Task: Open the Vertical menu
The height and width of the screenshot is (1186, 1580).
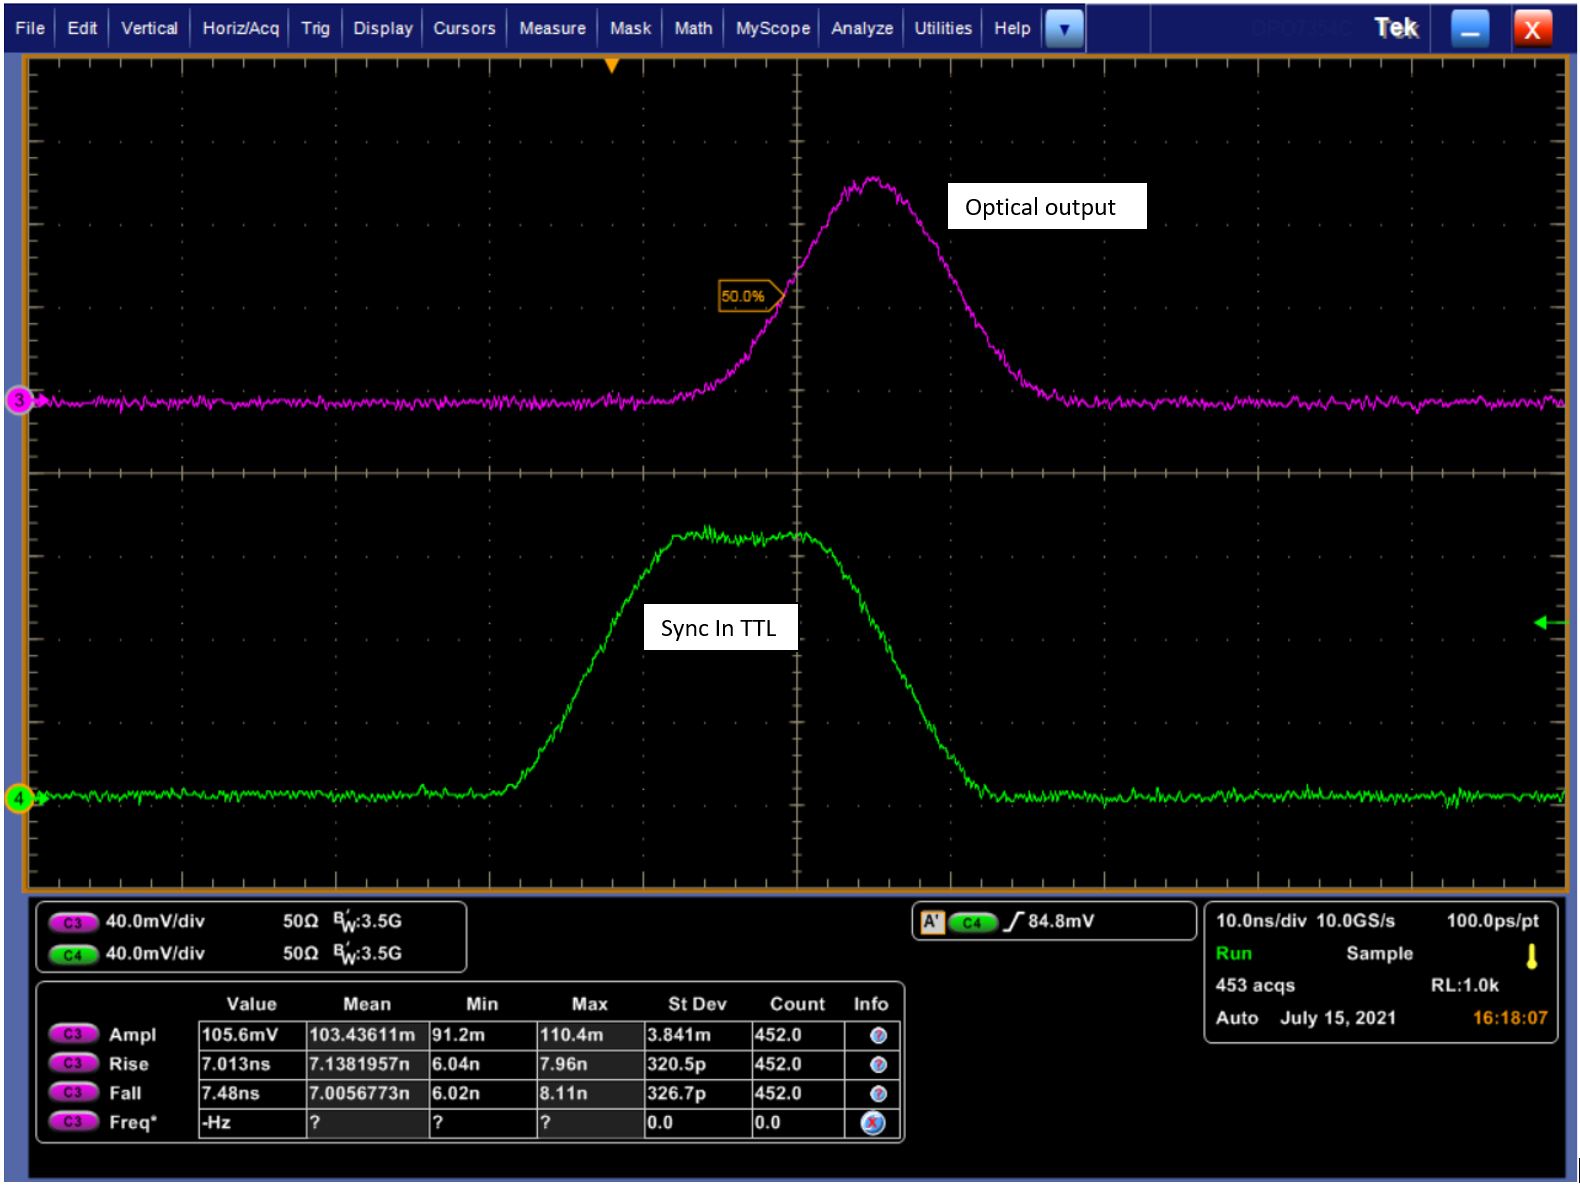Action: click(x=149, y=28)
